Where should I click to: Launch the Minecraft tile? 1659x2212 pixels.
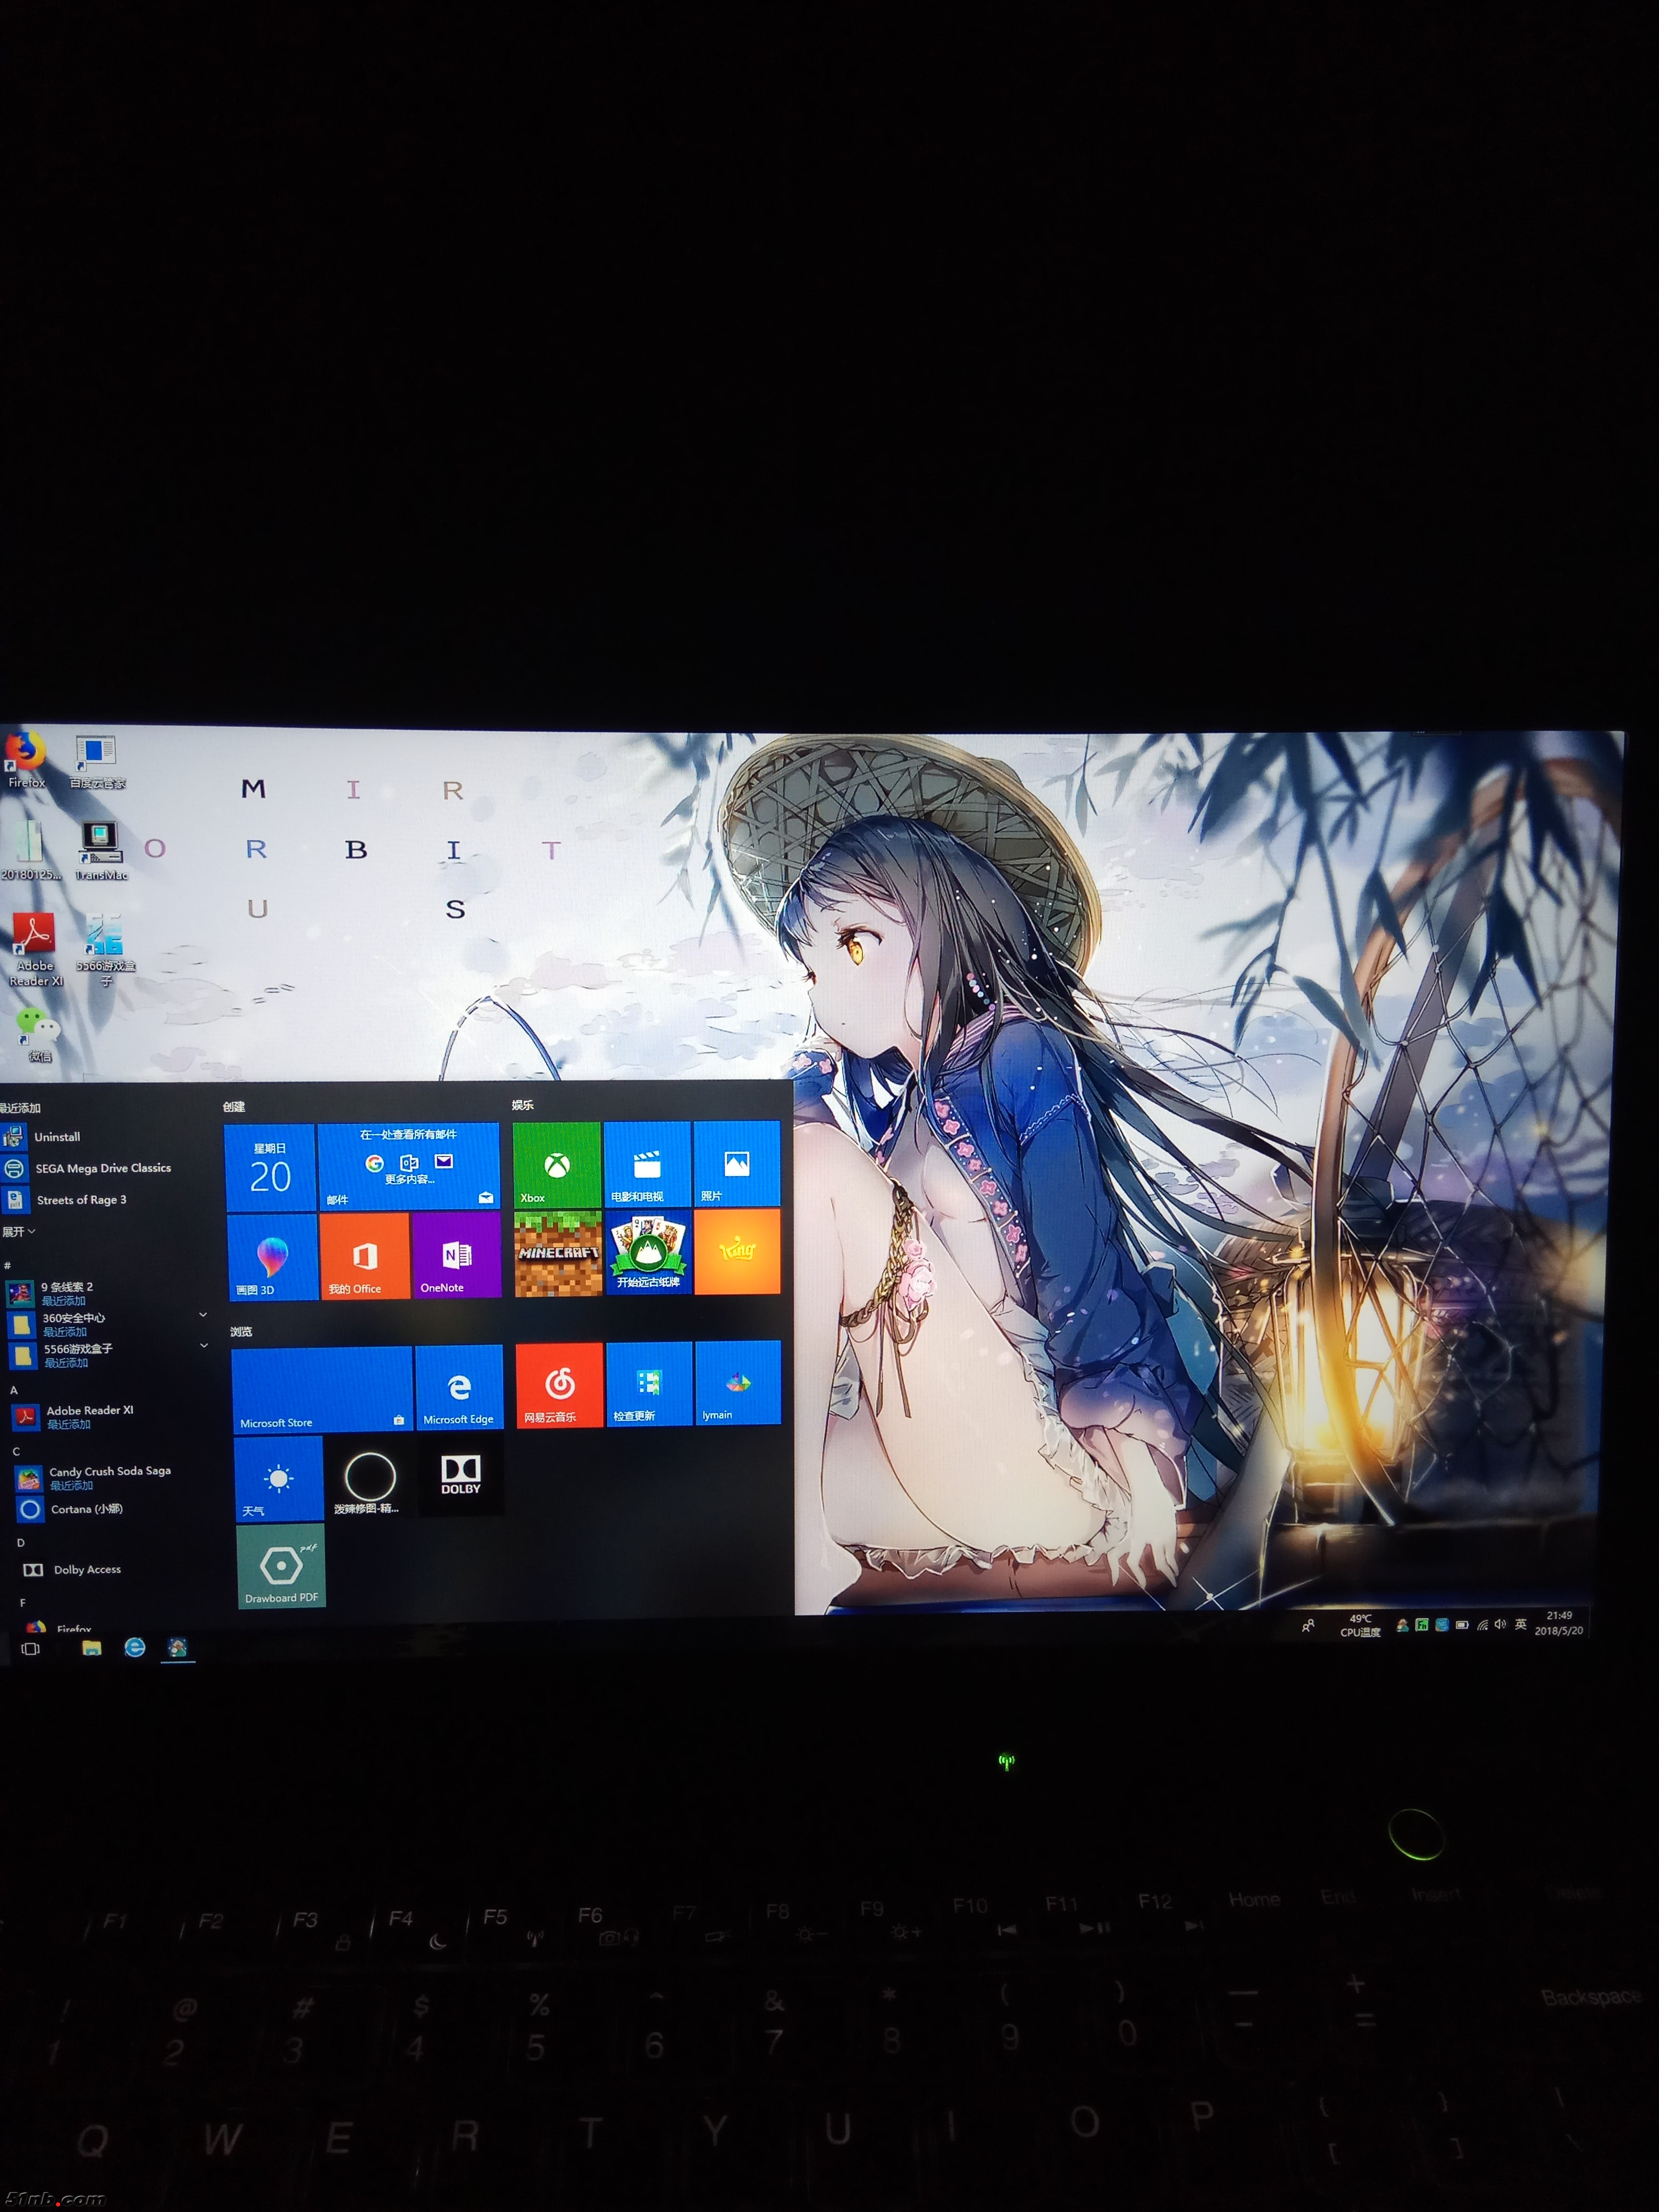click(558, 1253)
